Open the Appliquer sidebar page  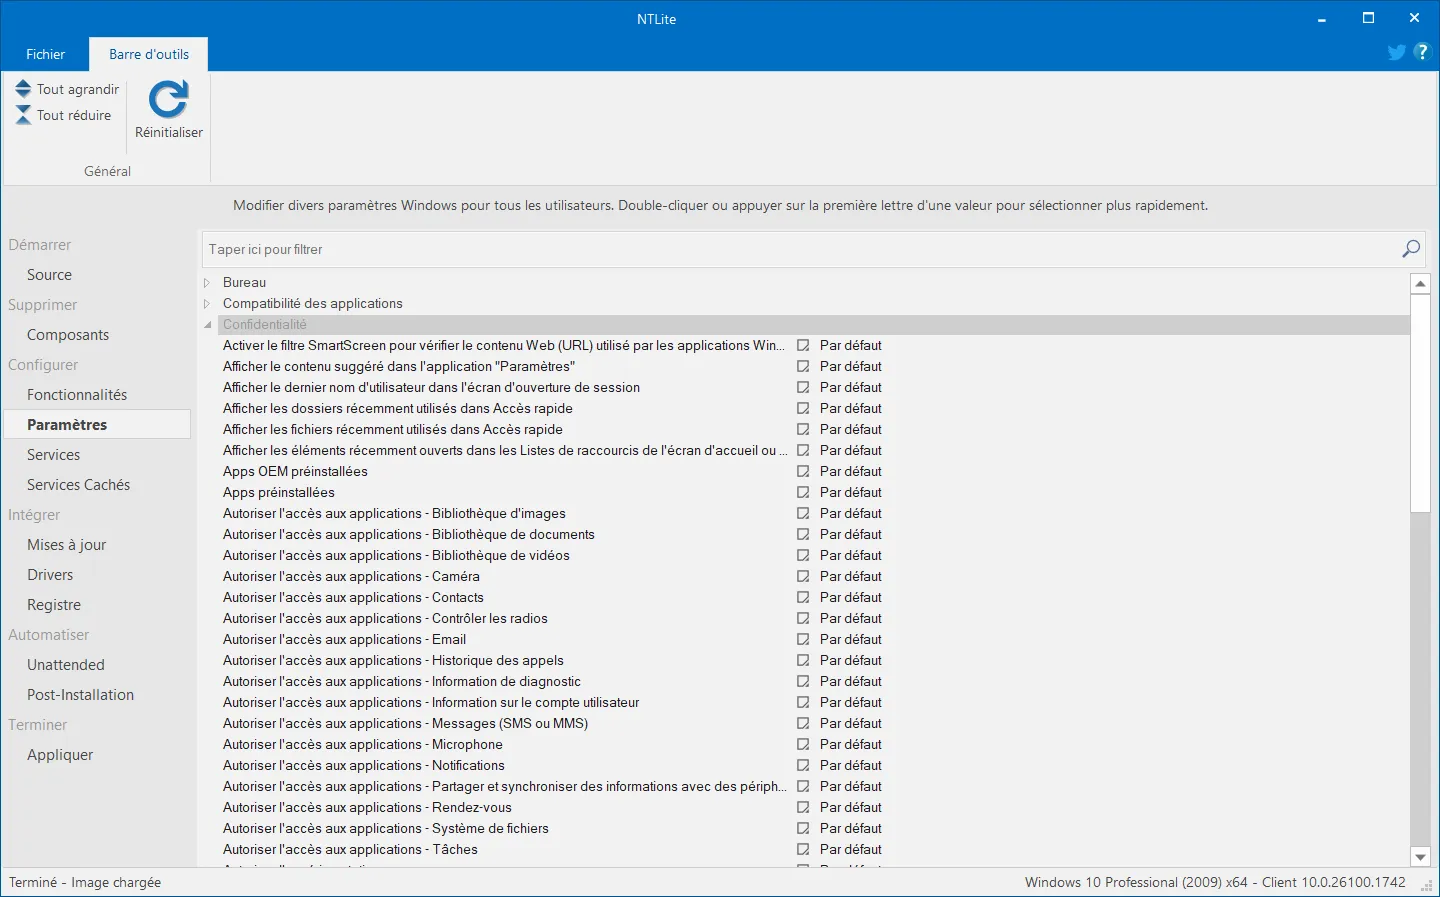coord(60,755)
